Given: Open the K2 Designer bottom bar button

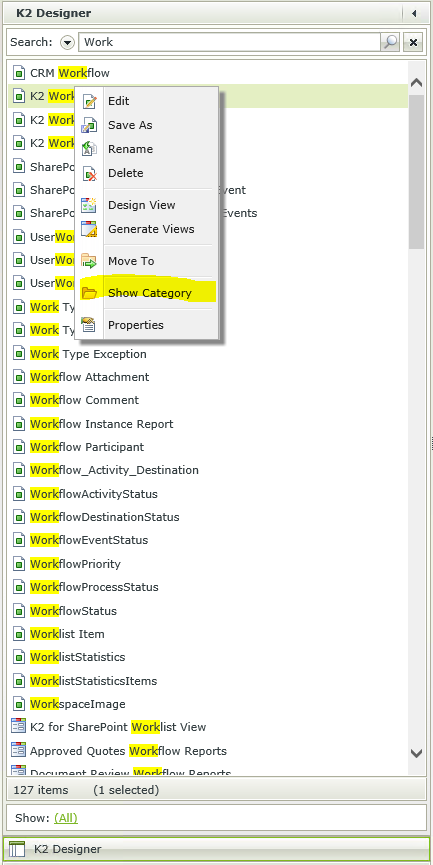Looking at the screenshot, I should coord(216,850).
